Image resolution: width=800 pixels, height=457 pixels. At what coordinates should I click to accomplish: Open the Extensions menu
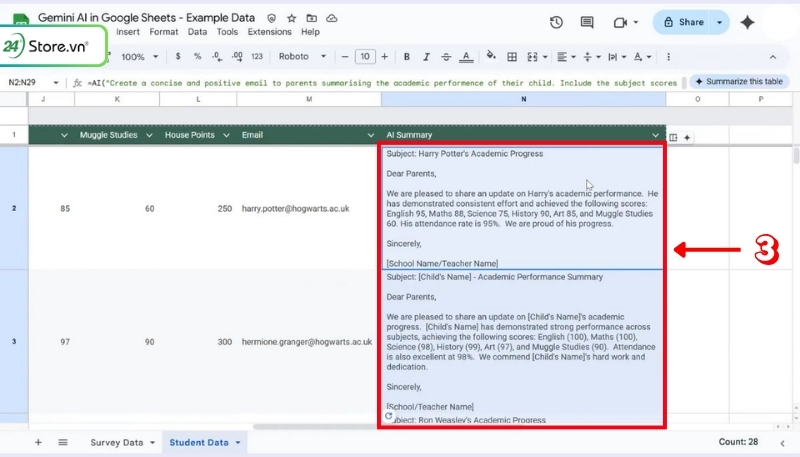pos(270,32)
